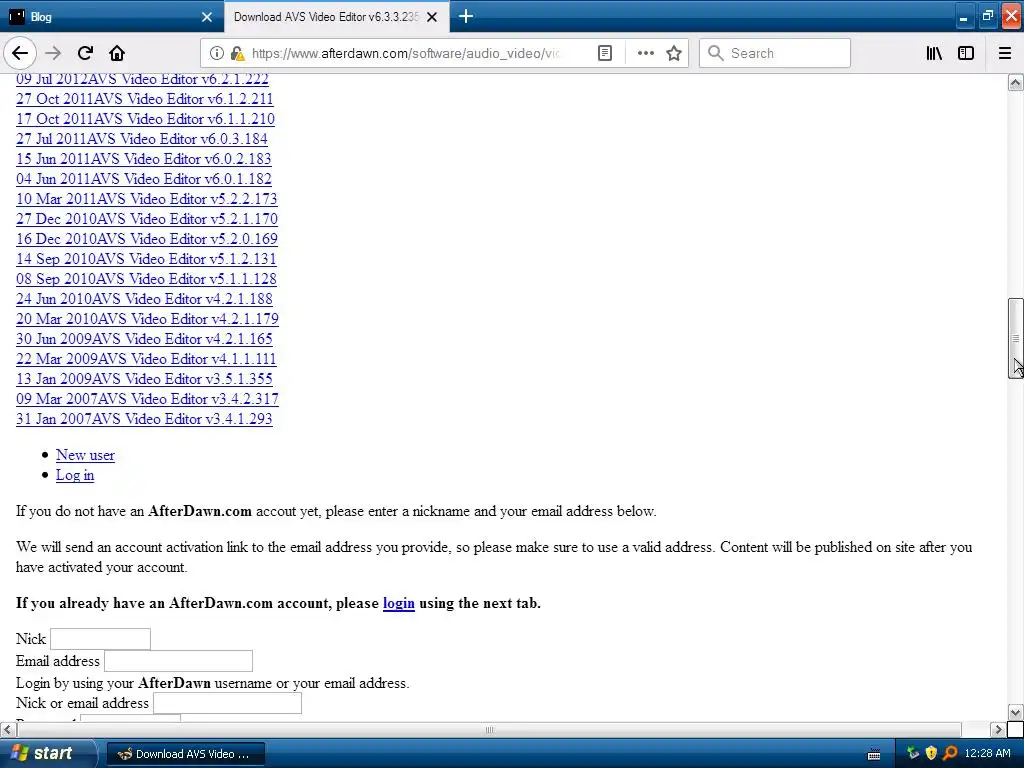The height and width of the screenshot is (768, 1024).
Task: Click the network connection tray icon
Action: (x=913, y=754)
